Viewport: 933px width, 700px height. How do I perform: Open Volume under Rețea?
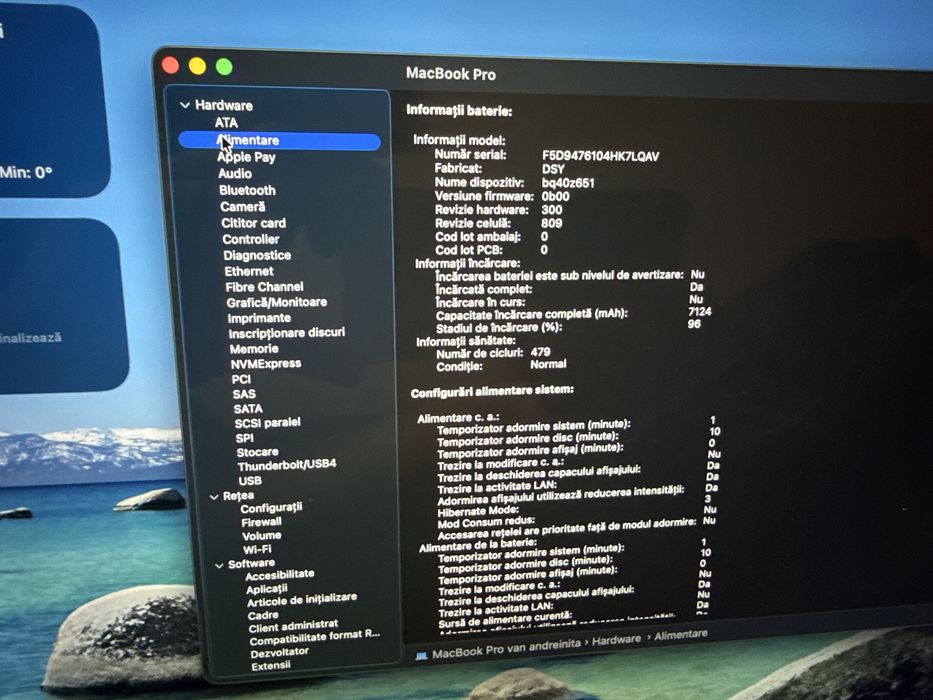point(262,536)
